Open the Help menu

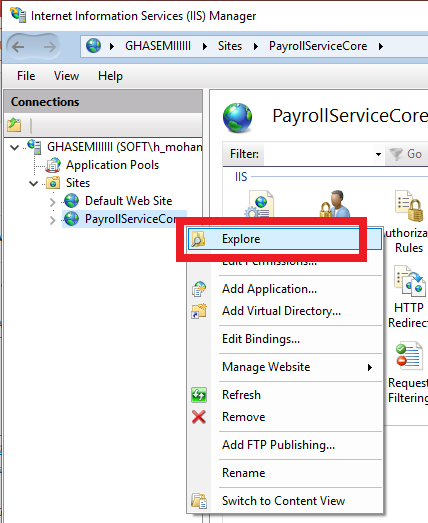110,76
